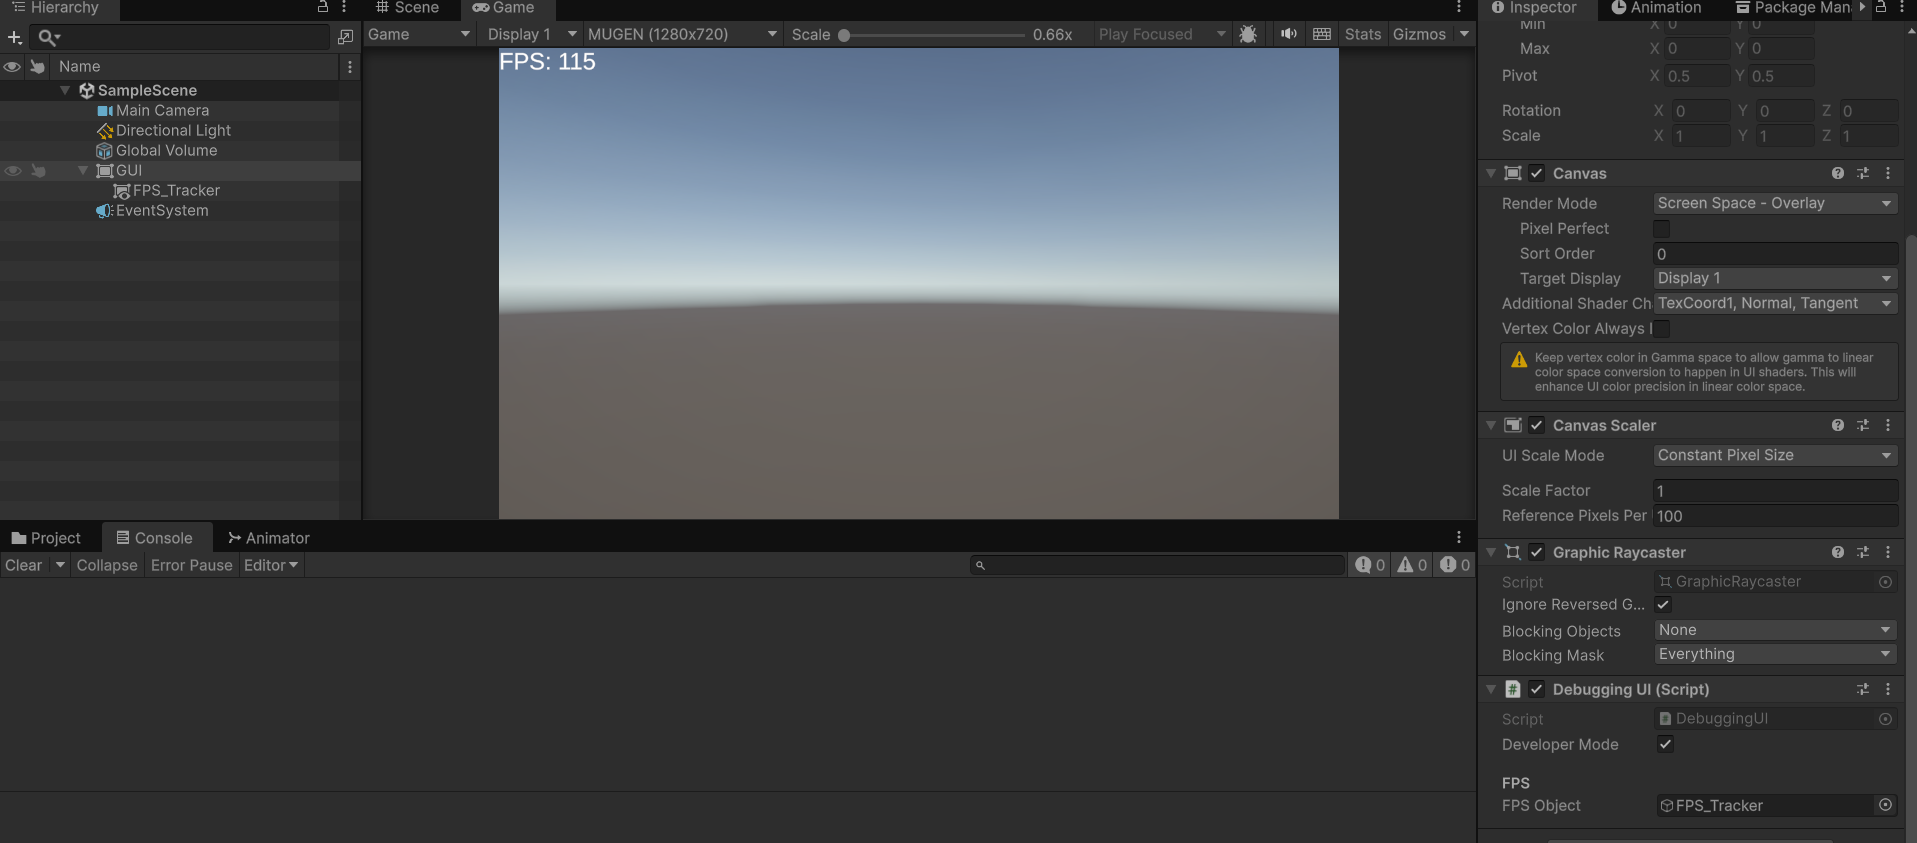Mute audio with the speaker icon
1917x843 pixels.
[1289, 34]
